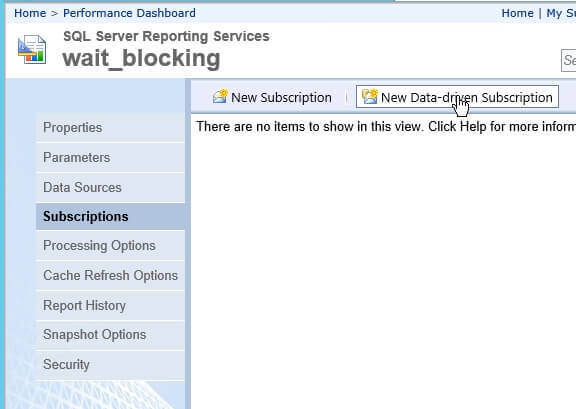Screen dimensions: 576x409
Task: Click the New Data-driven Subscription icon
Action: [370, 97]
